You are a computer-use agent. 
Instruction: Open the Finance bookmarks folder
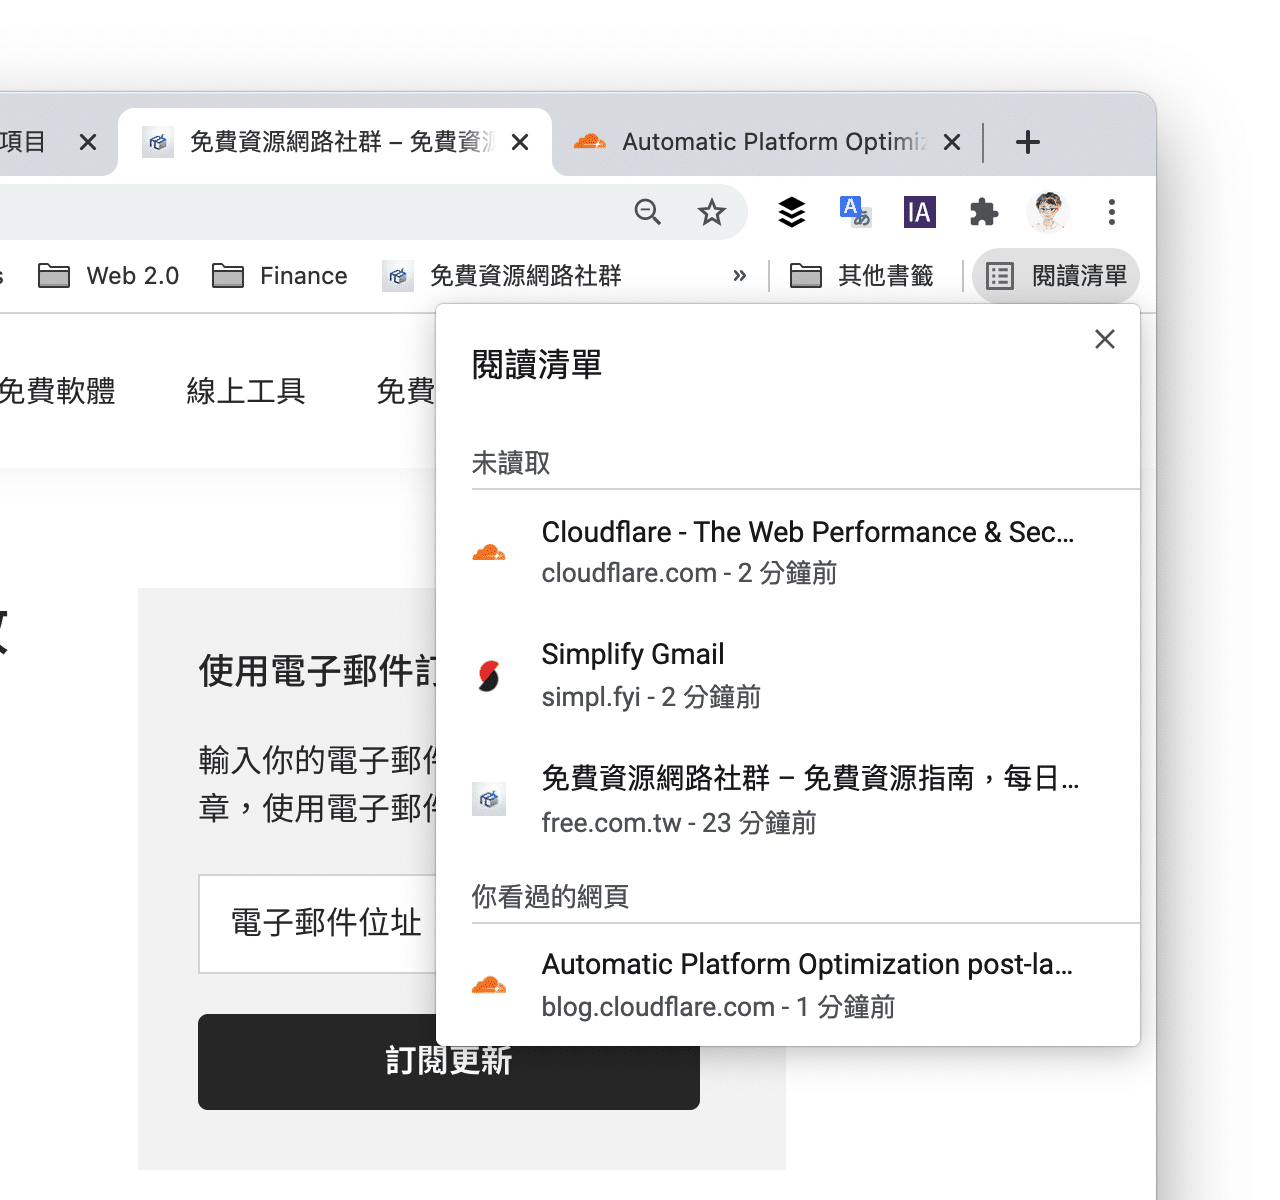click(x=280, y=276)
